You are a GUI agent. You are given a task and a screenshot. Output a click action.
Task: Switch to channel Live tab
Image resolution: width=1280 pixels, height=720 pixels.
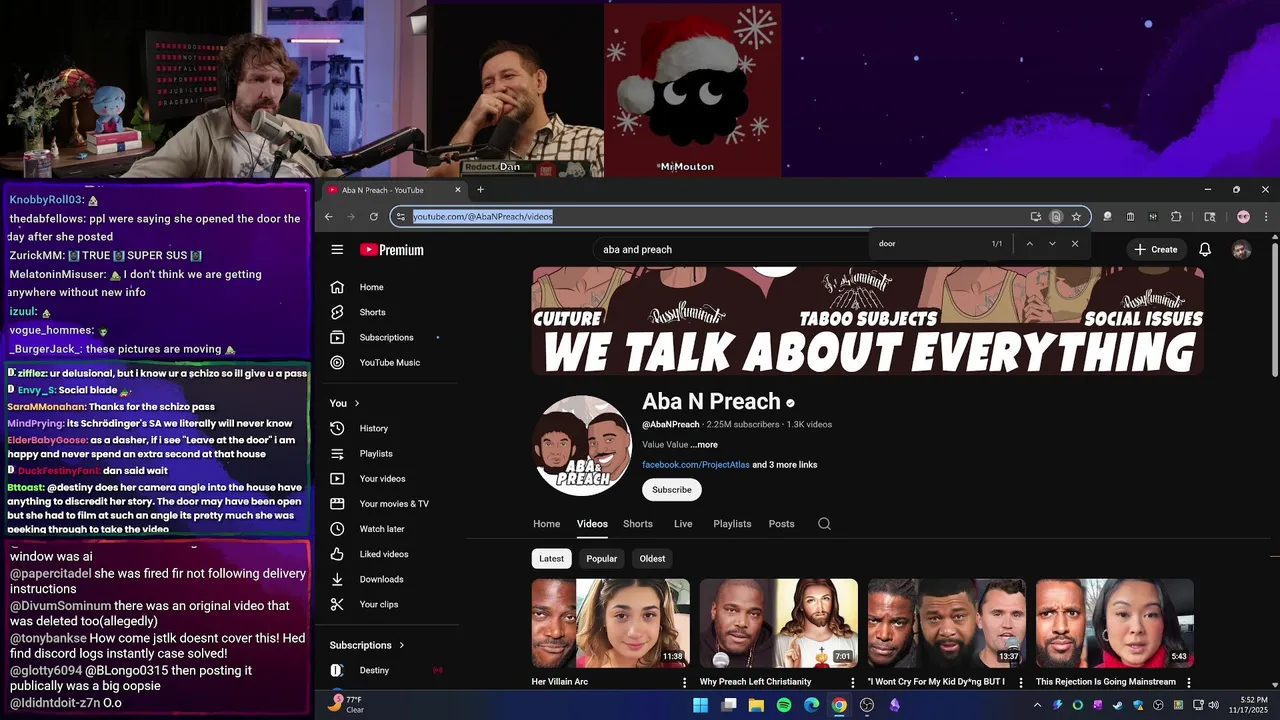(683, 524)
